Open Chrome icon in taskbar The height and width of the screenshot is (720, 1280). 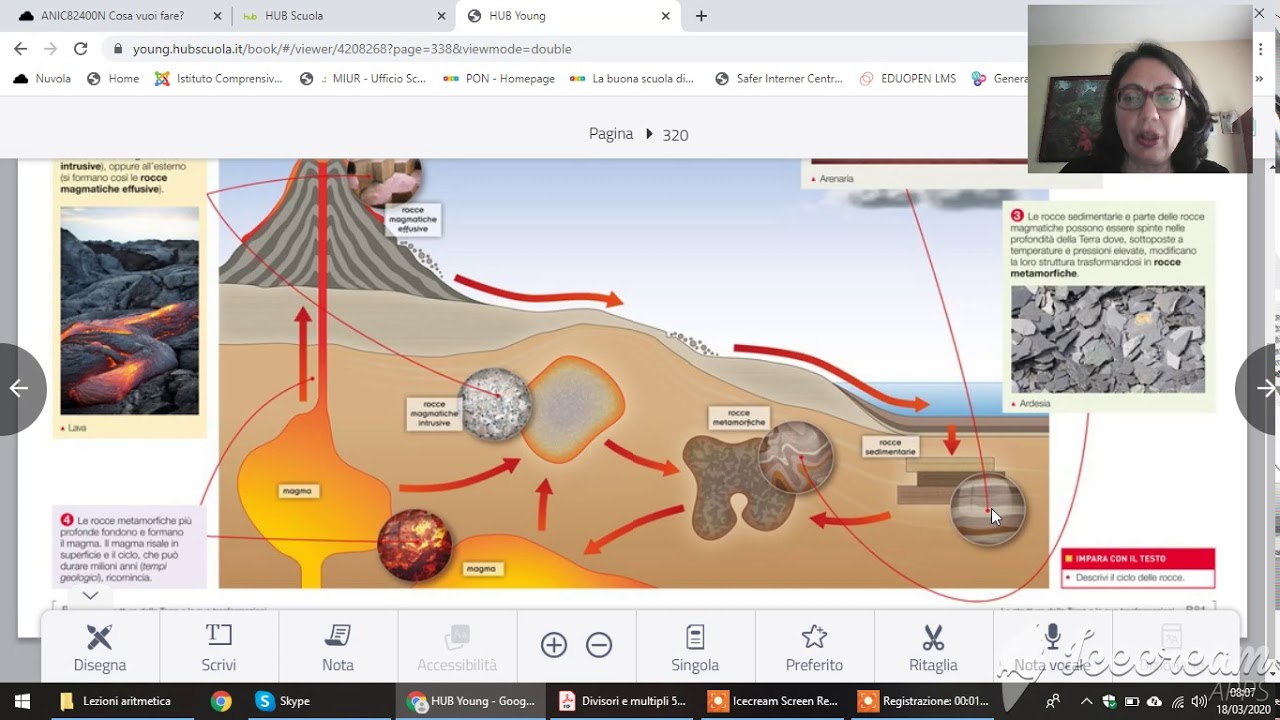[221, 701]
